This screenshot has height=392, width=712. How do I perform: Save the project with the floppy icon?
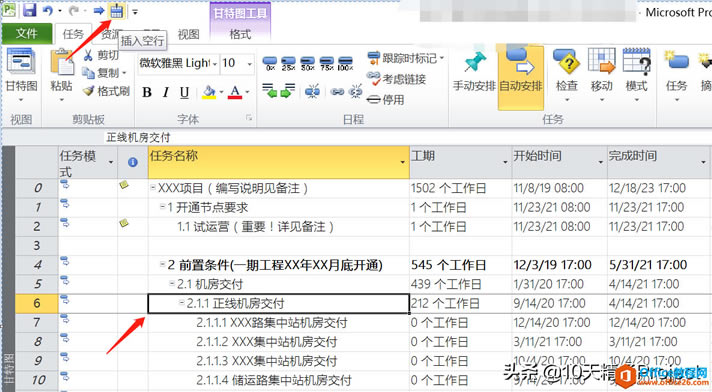coord(29,10)
